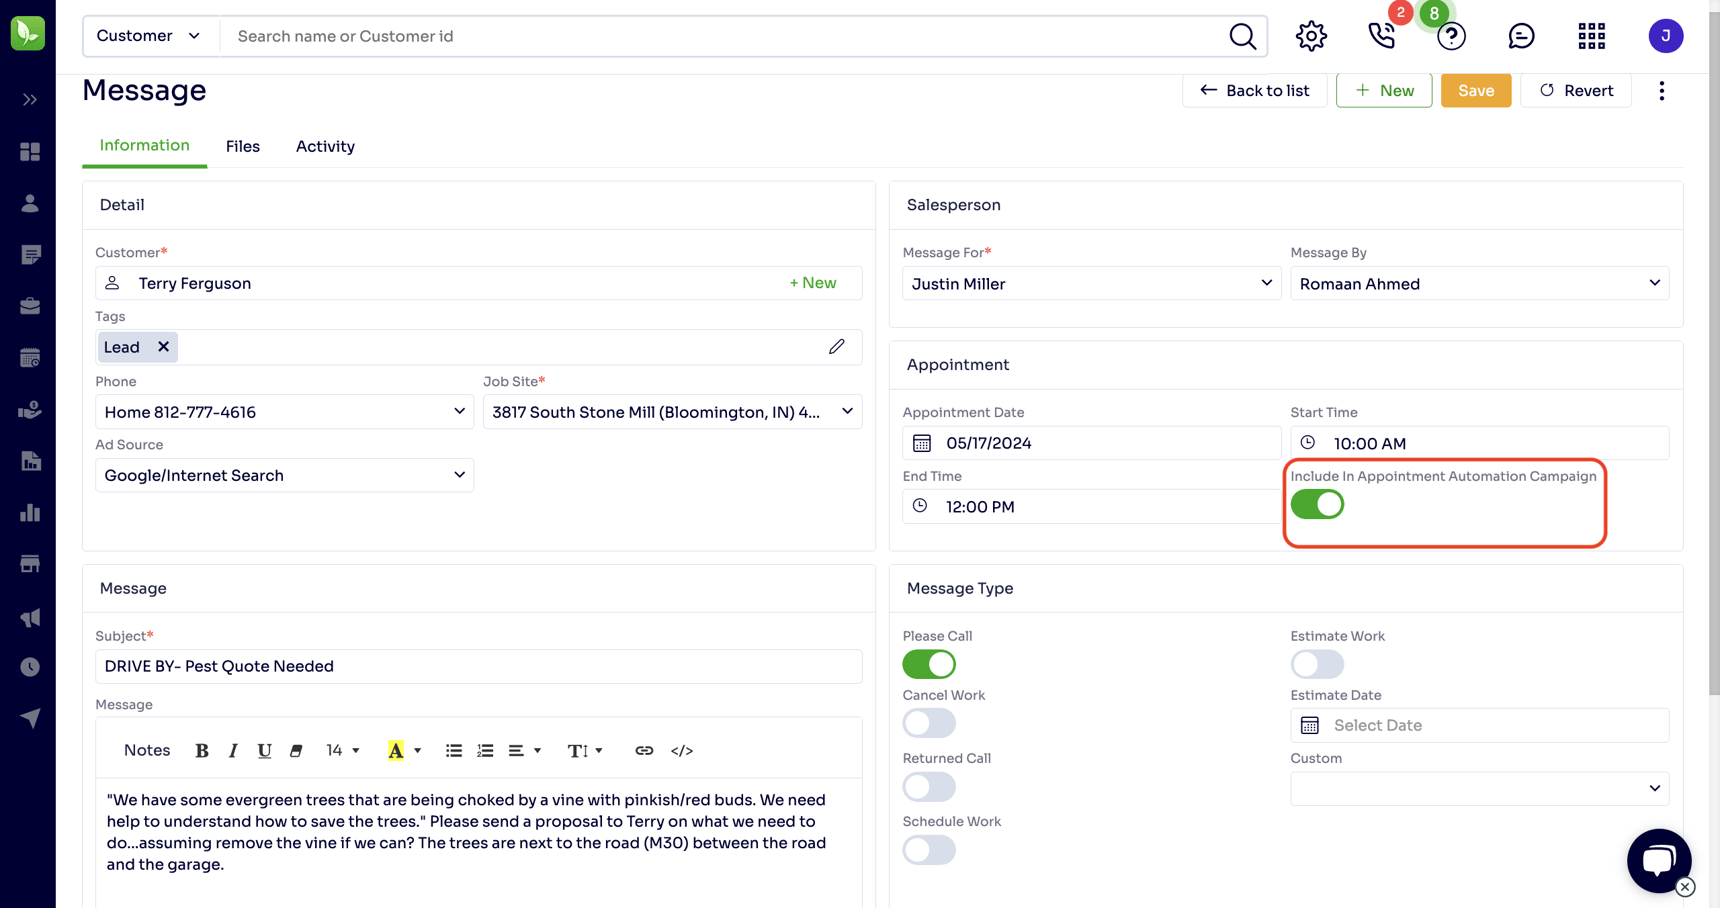Select the customers person icon in sidebar
The image size is (1720, 908).
pos(29,203)
